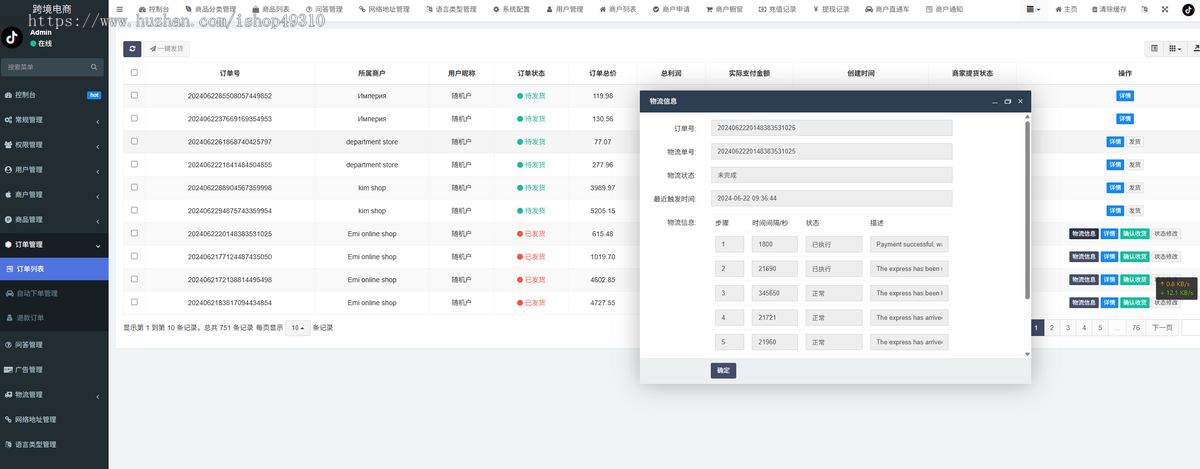
Task: Click the refresh button above the order table
Action: 132,48
